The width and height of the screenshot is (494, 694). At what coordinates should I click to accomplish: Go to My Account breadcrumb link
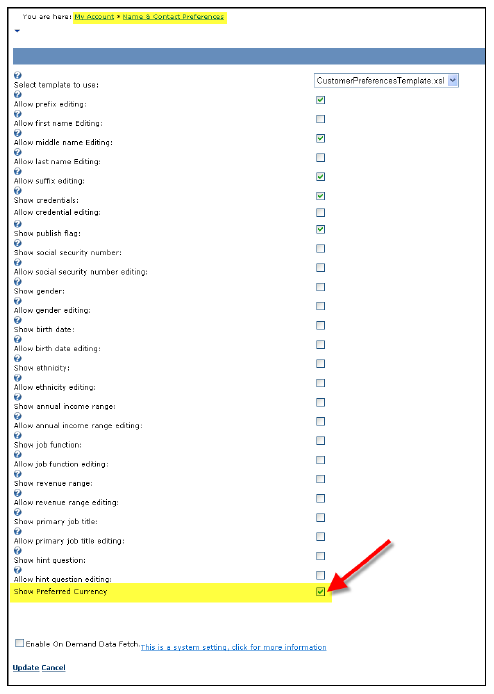point(94,17)
